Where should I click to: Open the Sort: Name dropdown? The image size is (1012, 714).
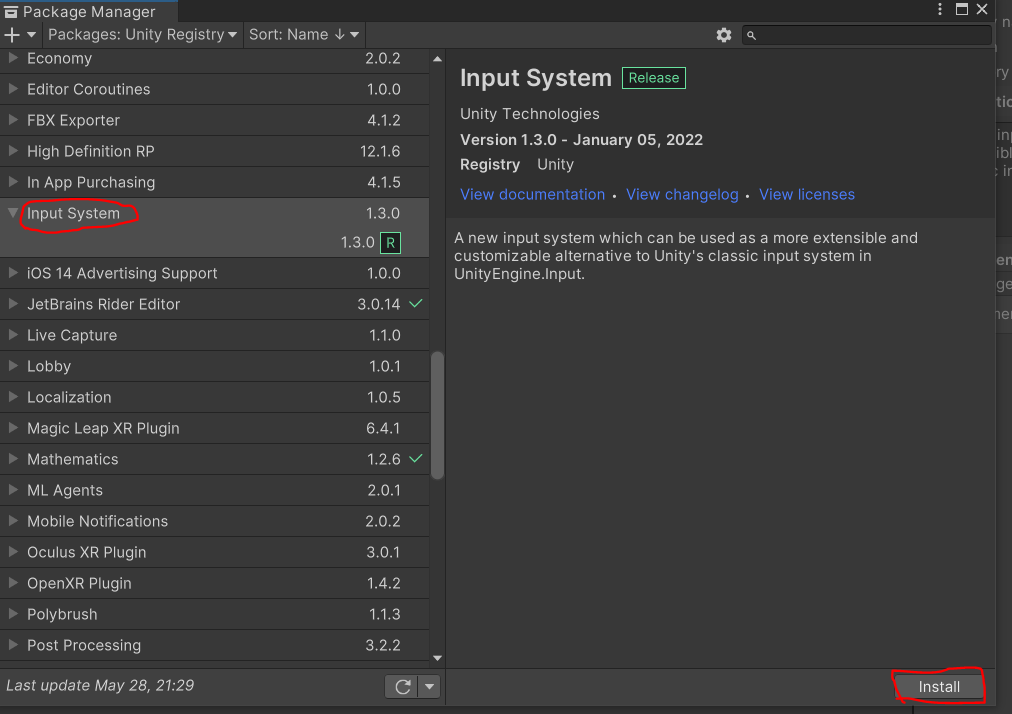pyautogui.click(x=304, y=35)
